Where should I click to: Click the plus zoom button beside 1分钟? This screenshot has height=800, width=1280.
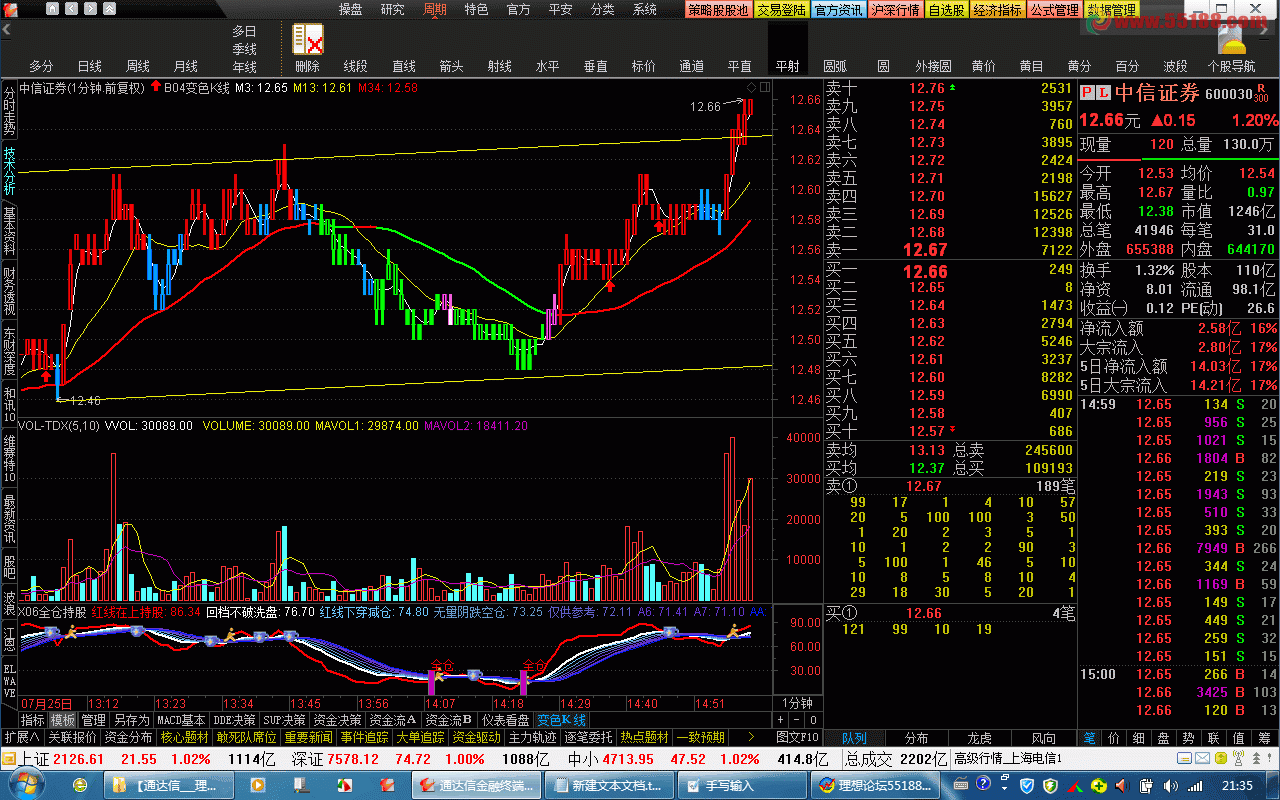781,720
